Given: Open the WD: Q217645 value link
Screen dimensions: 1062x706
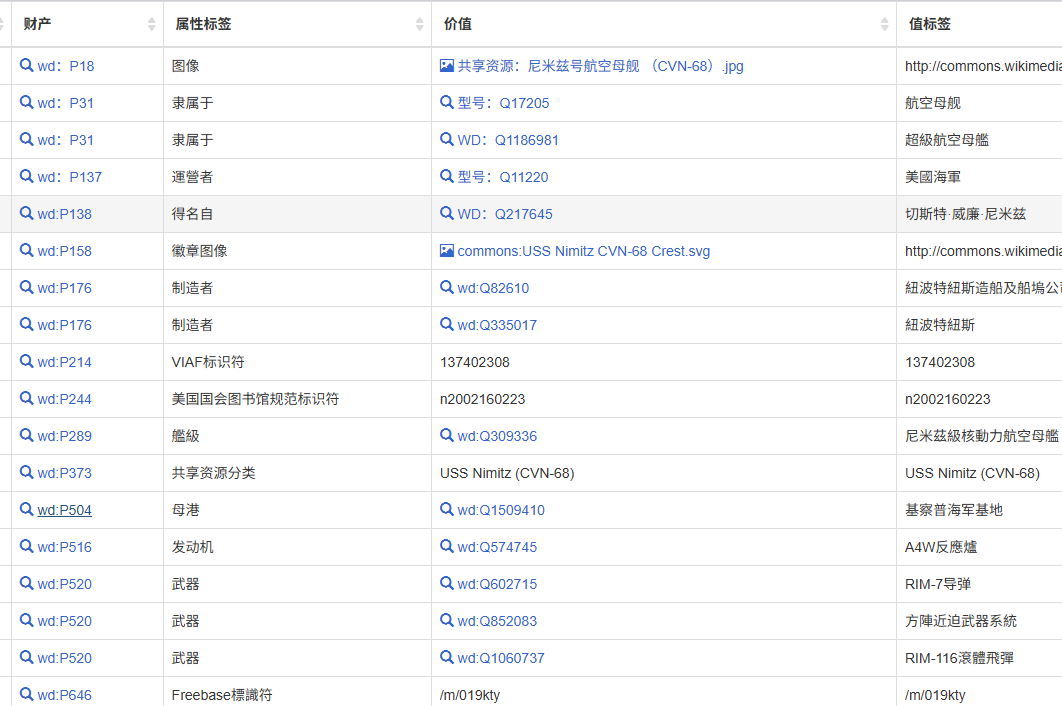Looking at the screenshot, I should (505, 214).
